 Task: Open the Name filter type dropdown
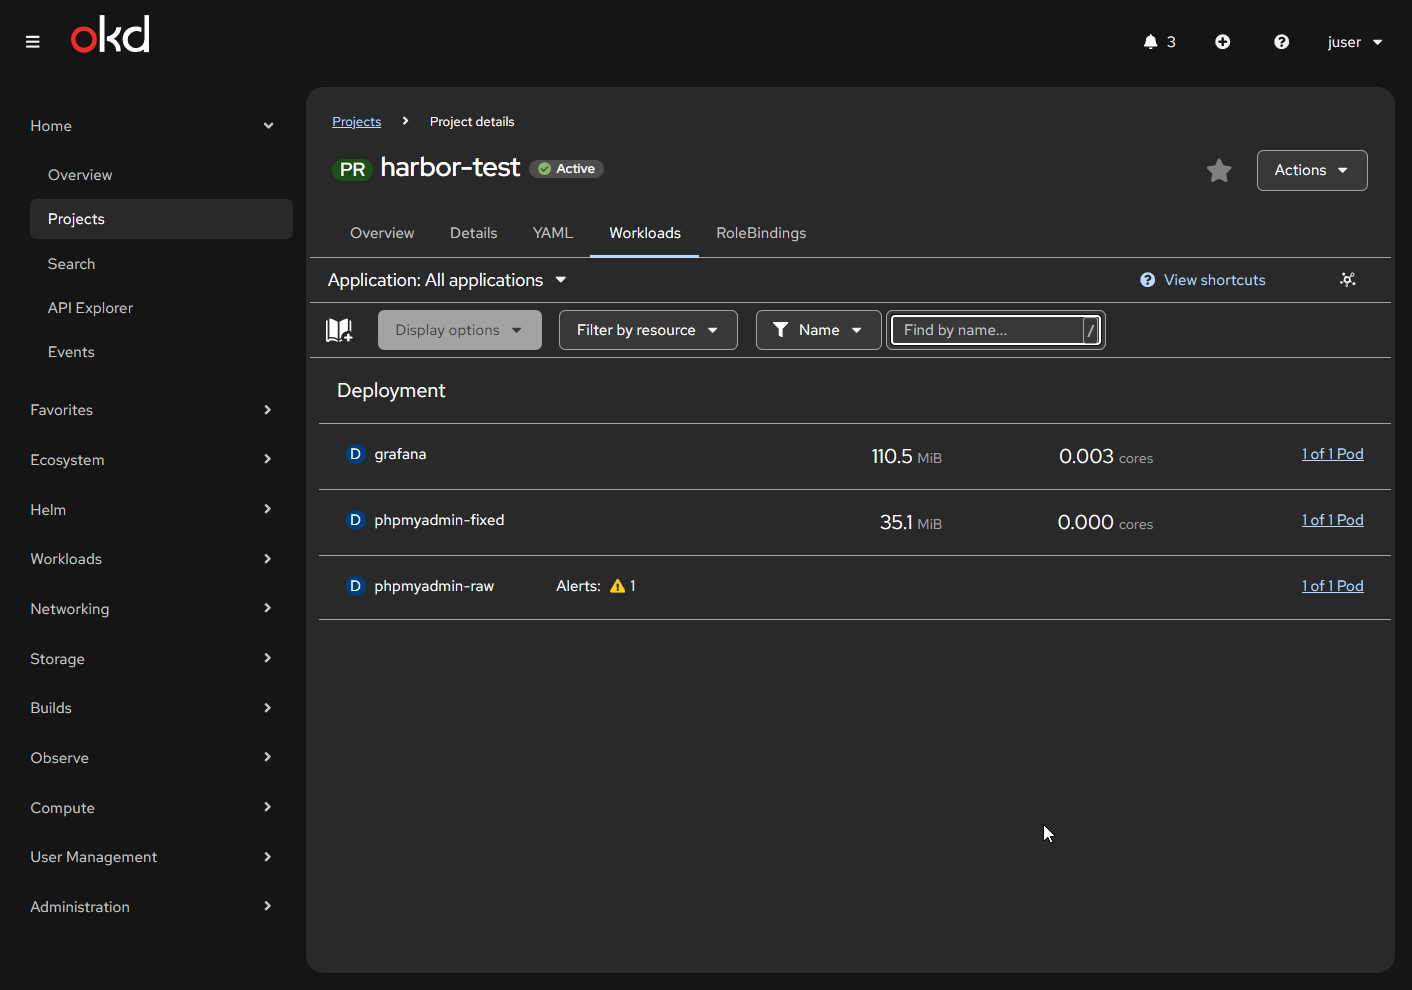click(x=817, y=330)
